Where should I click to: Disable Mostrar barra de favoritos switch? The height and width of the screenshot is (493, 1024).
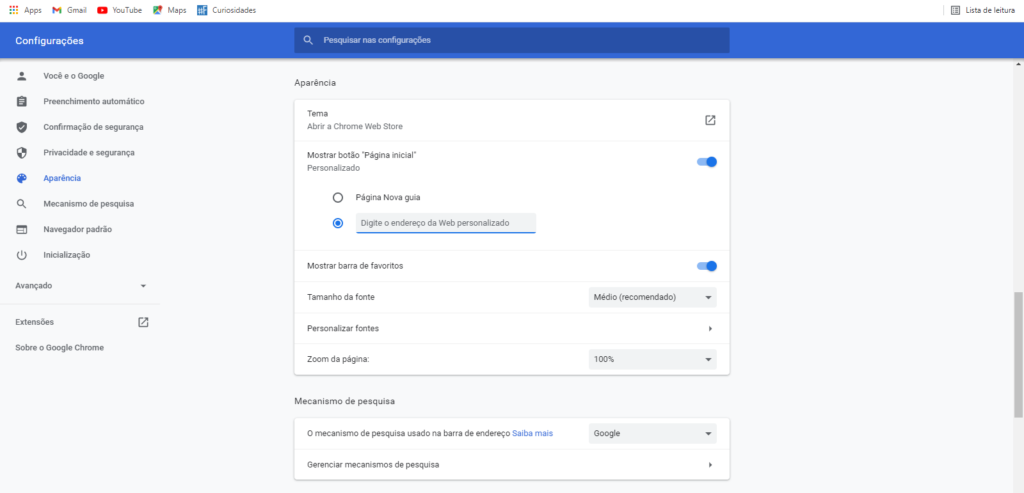(x=707, y=266)
